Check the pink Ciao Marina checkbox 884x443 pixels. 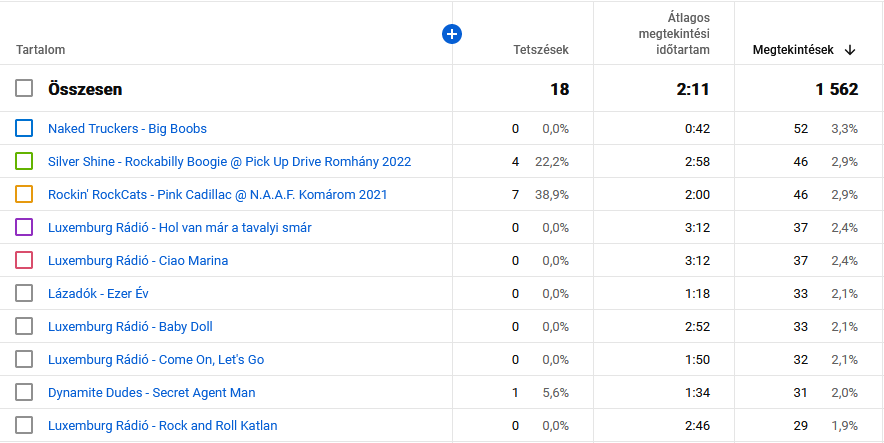(25, 260)
